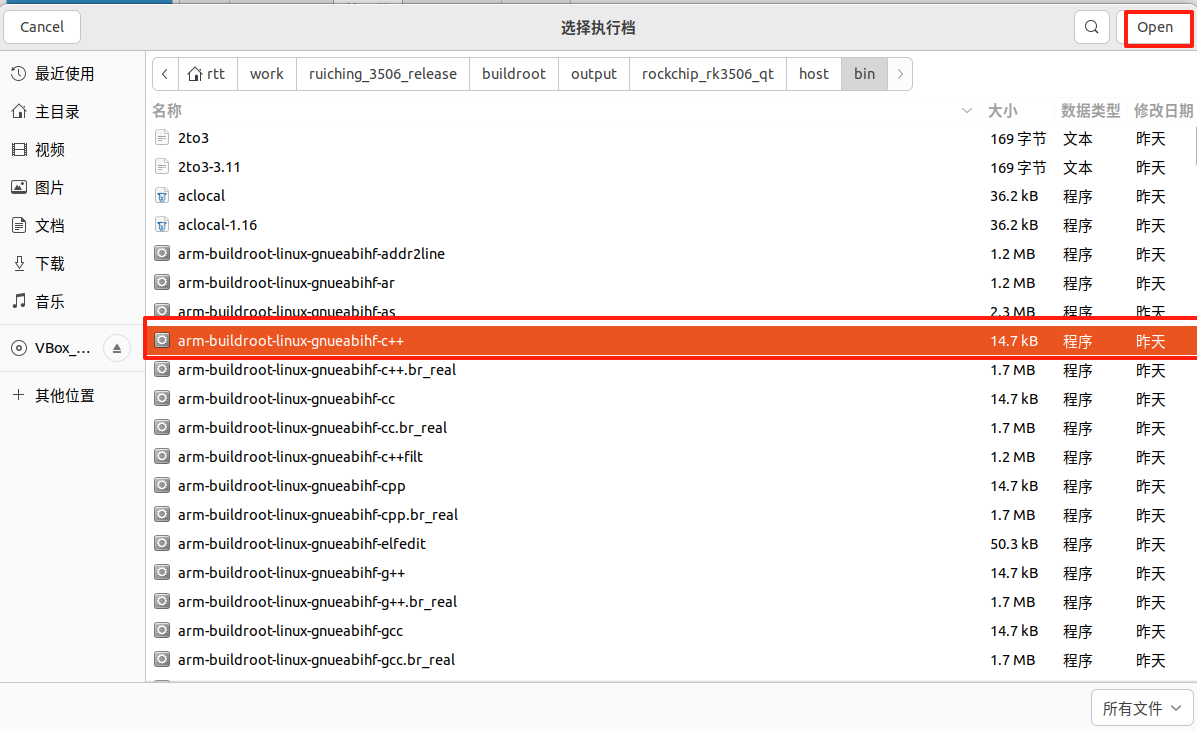
Task: Open Other Locations (其他位置) in sidebar
Action: coord(65,395)
